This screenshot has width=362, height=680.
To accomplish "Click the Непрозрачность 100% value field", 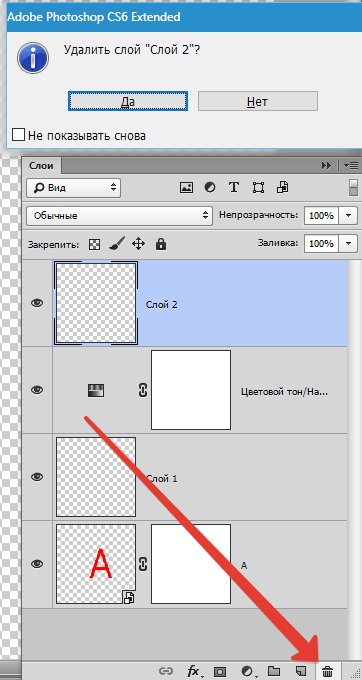I will click(321, 216).
